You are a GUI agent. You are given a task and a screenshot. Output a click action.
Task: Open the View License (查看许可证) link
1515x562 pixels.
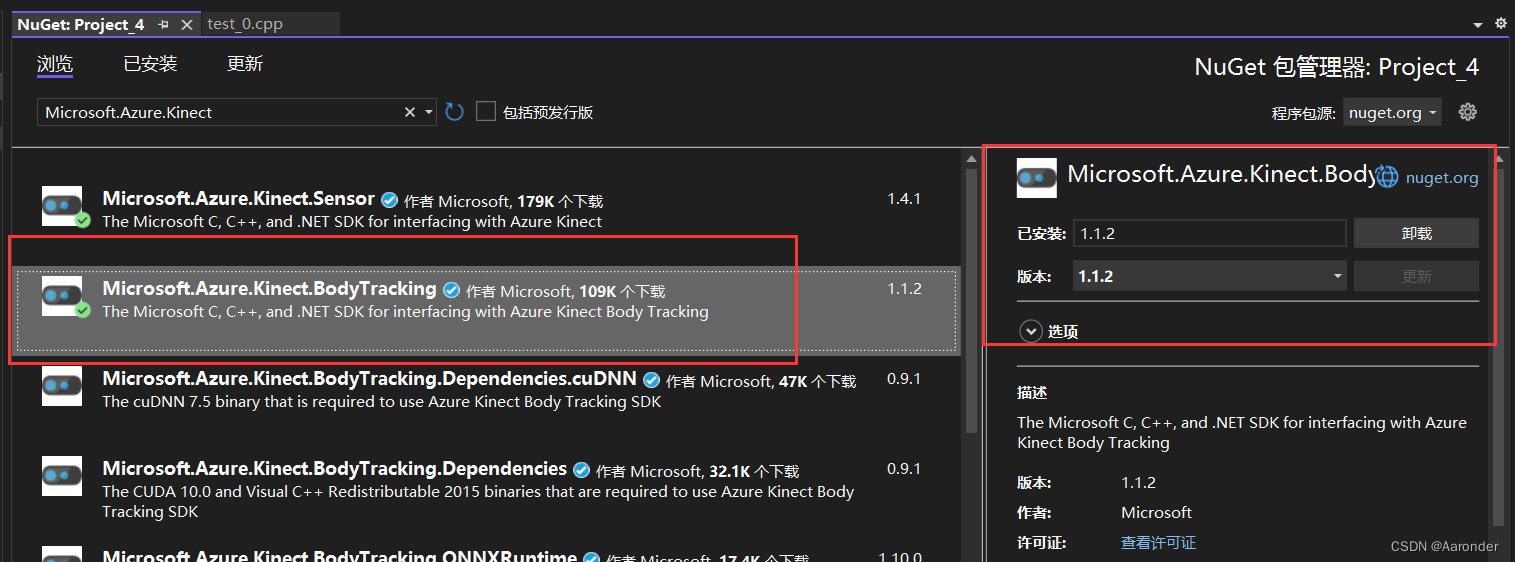pyautogui.click(x=1158, y=543)
